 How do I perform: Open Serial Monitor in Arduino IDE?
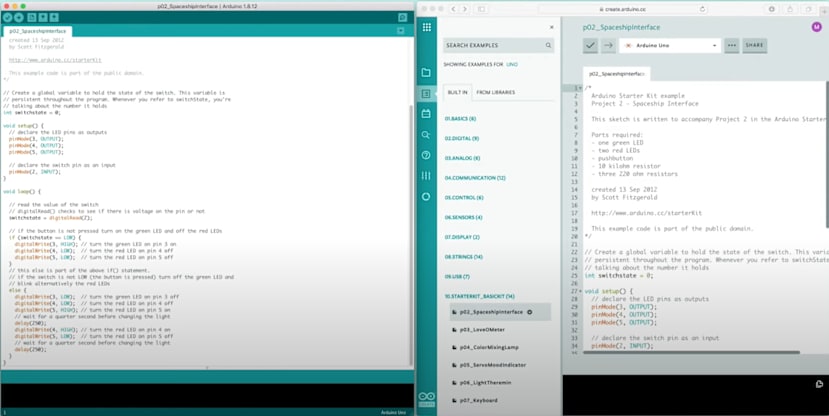tap(402, 18)
